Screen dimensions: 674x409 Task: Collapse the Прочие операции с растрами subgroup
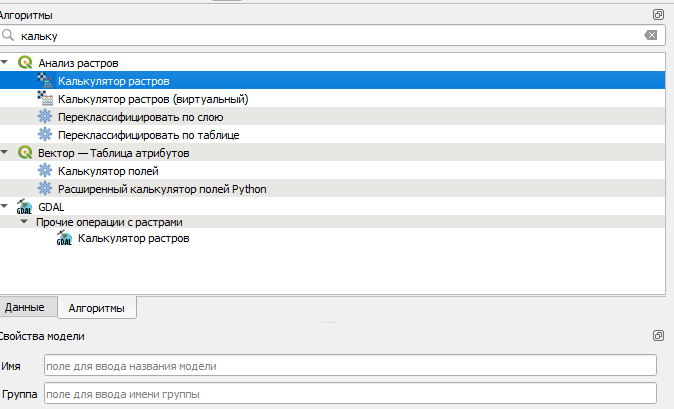(24, 222)
